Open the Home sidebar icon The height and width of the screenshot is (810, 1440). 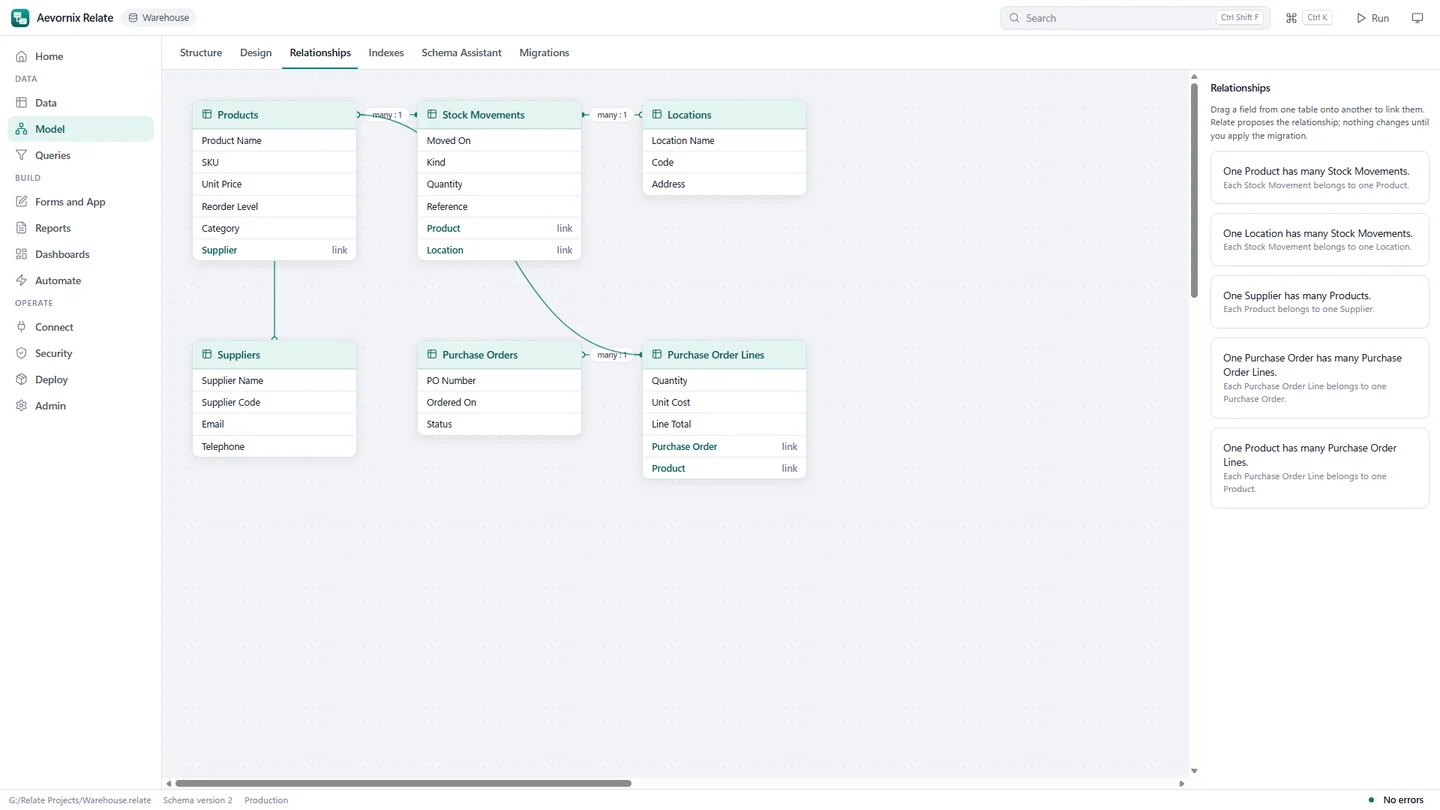[21, 56]
